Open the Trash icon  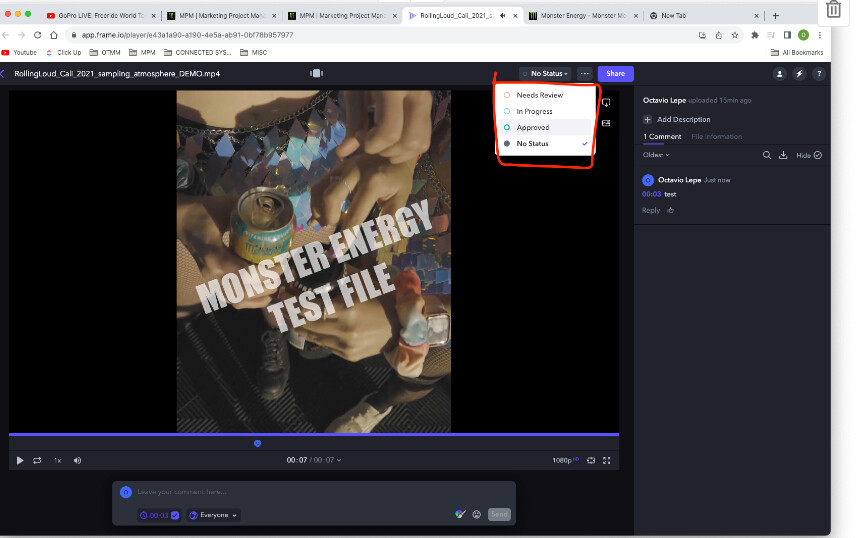pos(833,9)
